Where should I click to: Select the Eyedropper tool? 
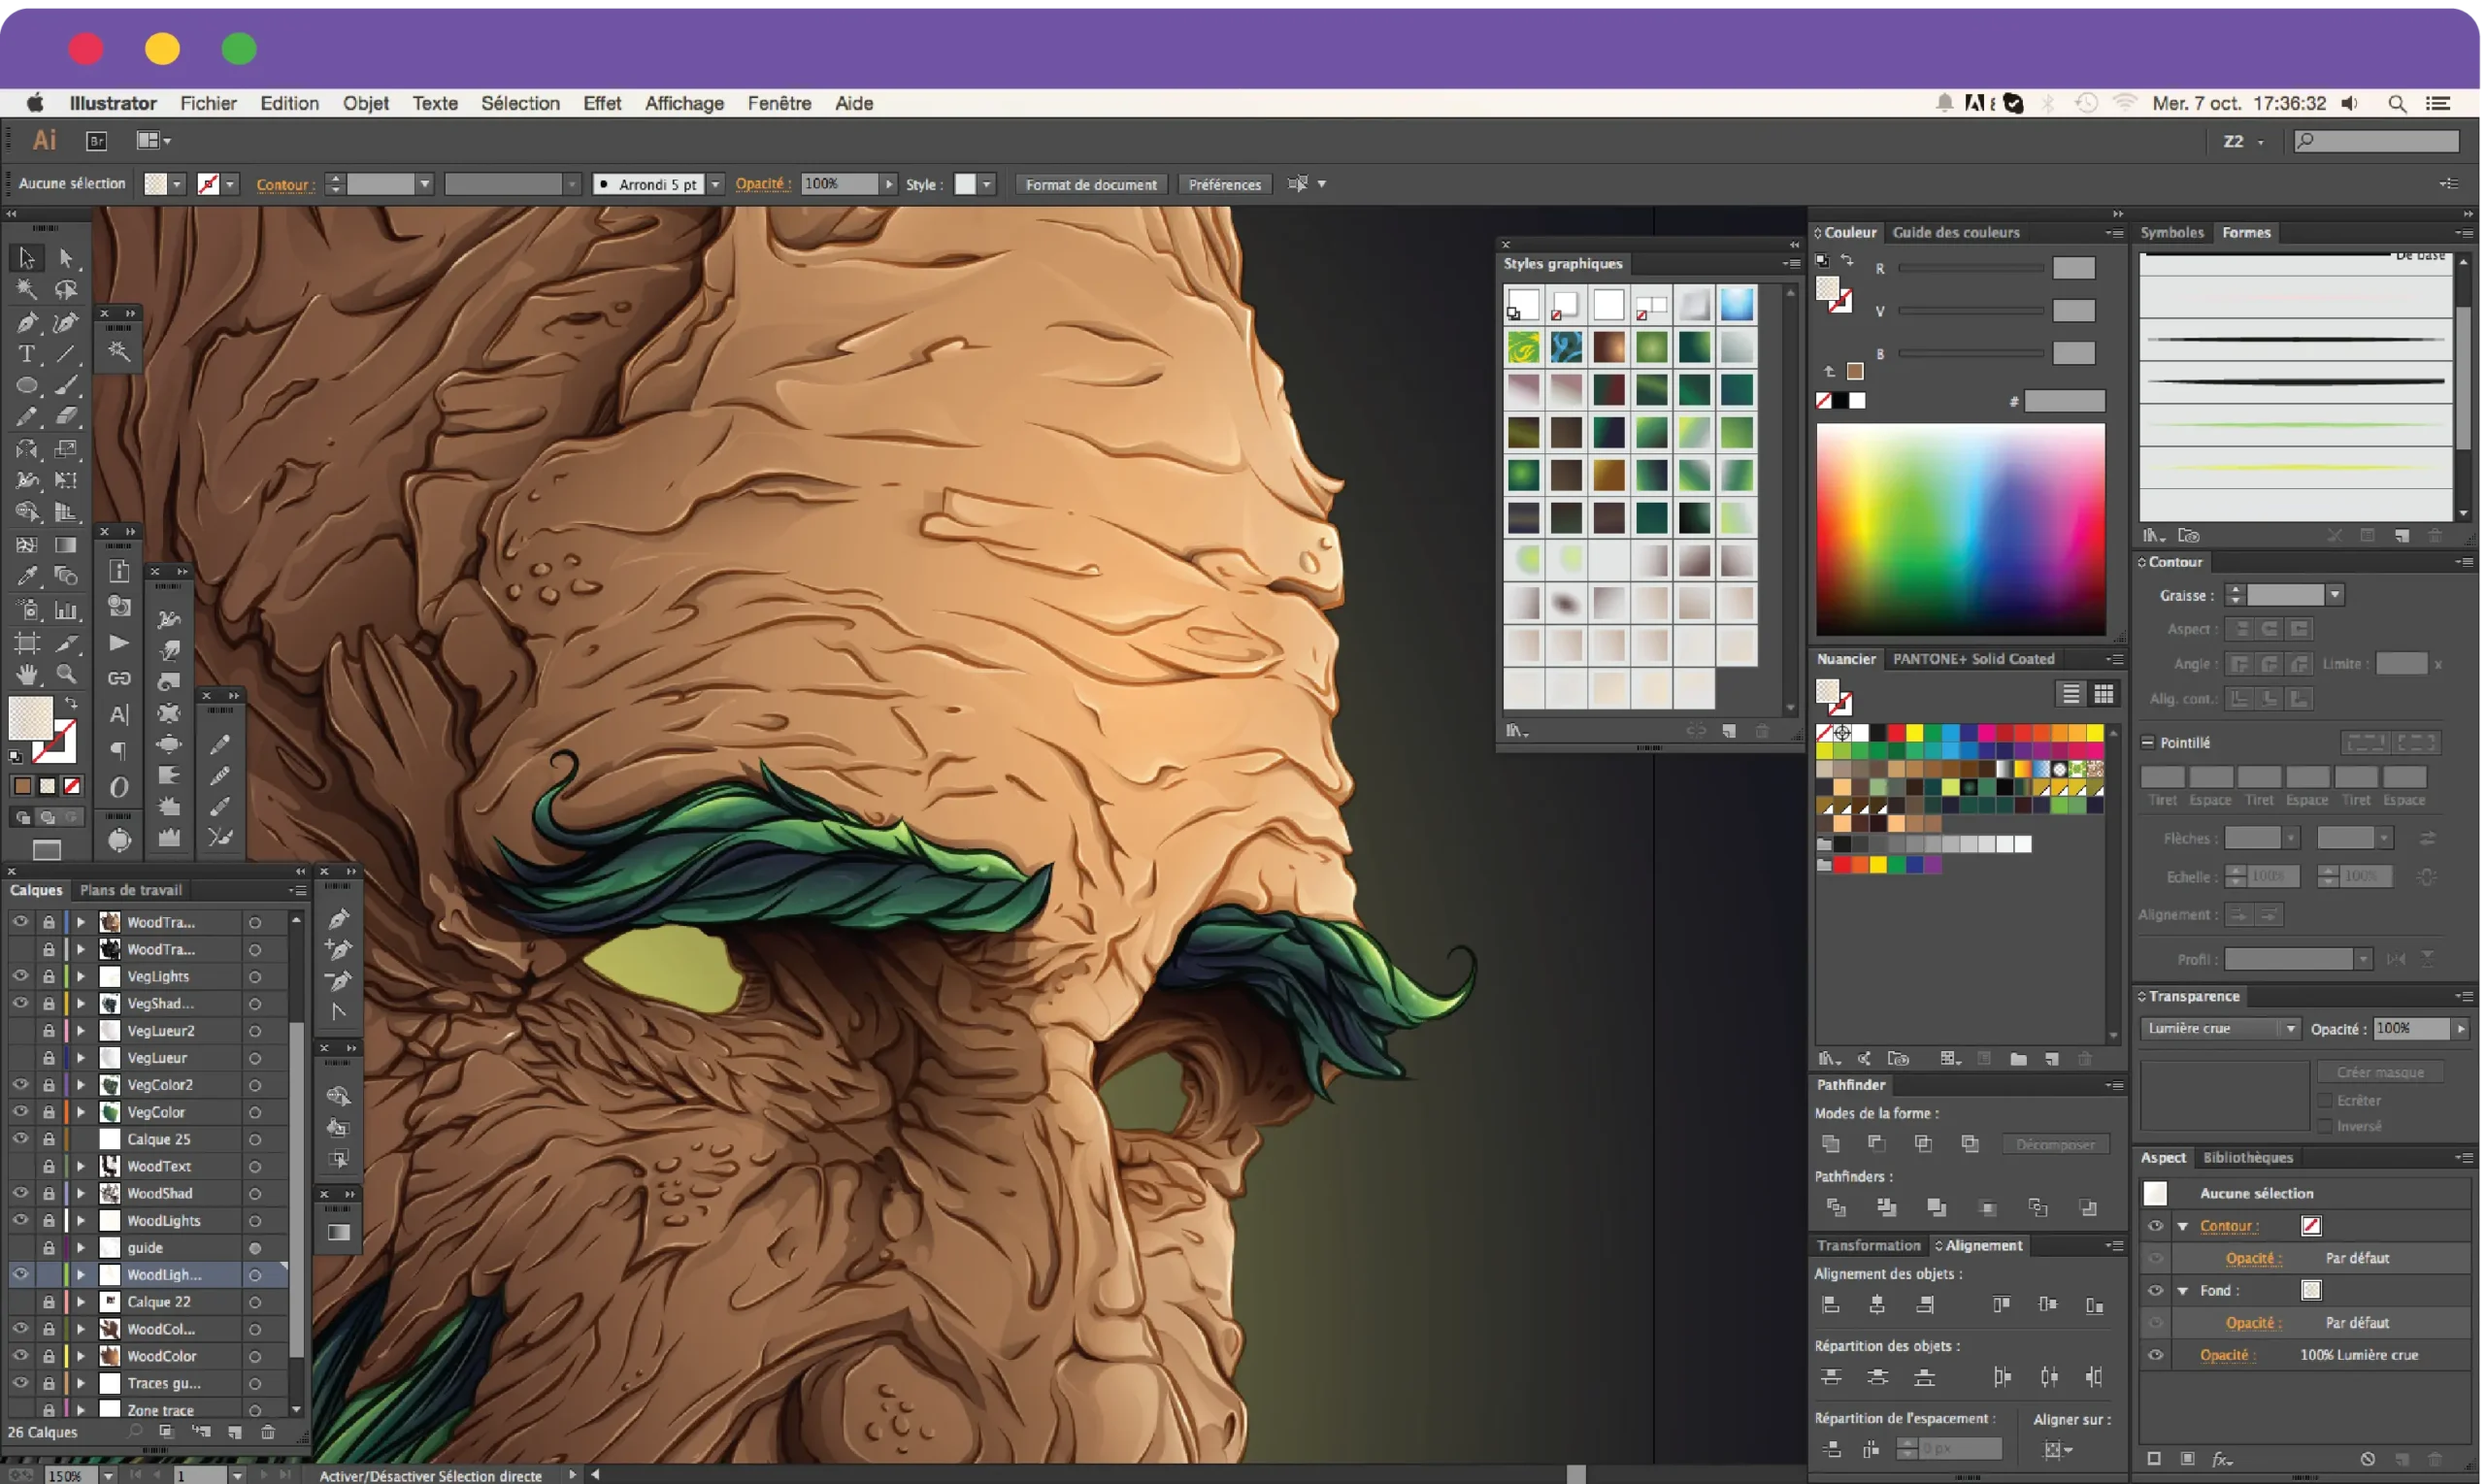click(26, 577)
